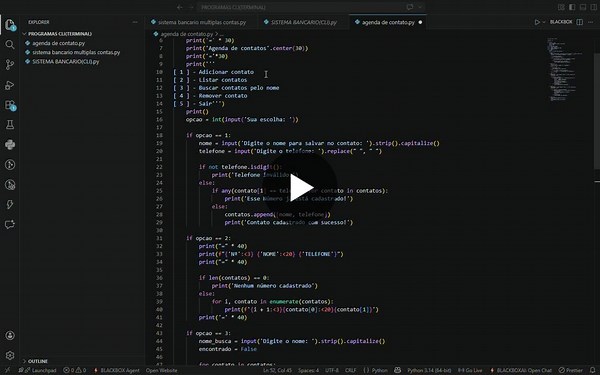
Task: Click the command center search box
Action: tap(311, 7)
